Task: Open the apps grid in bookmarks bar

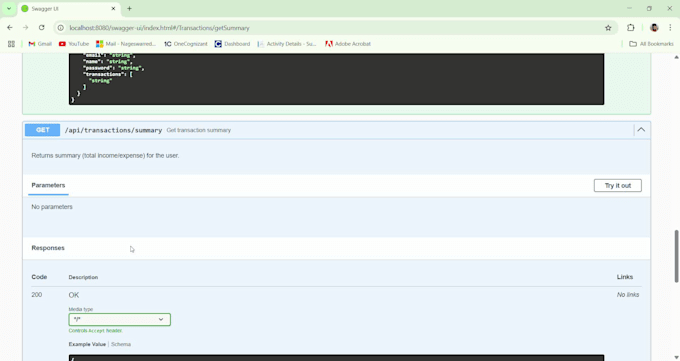Action: click(11, 44)
